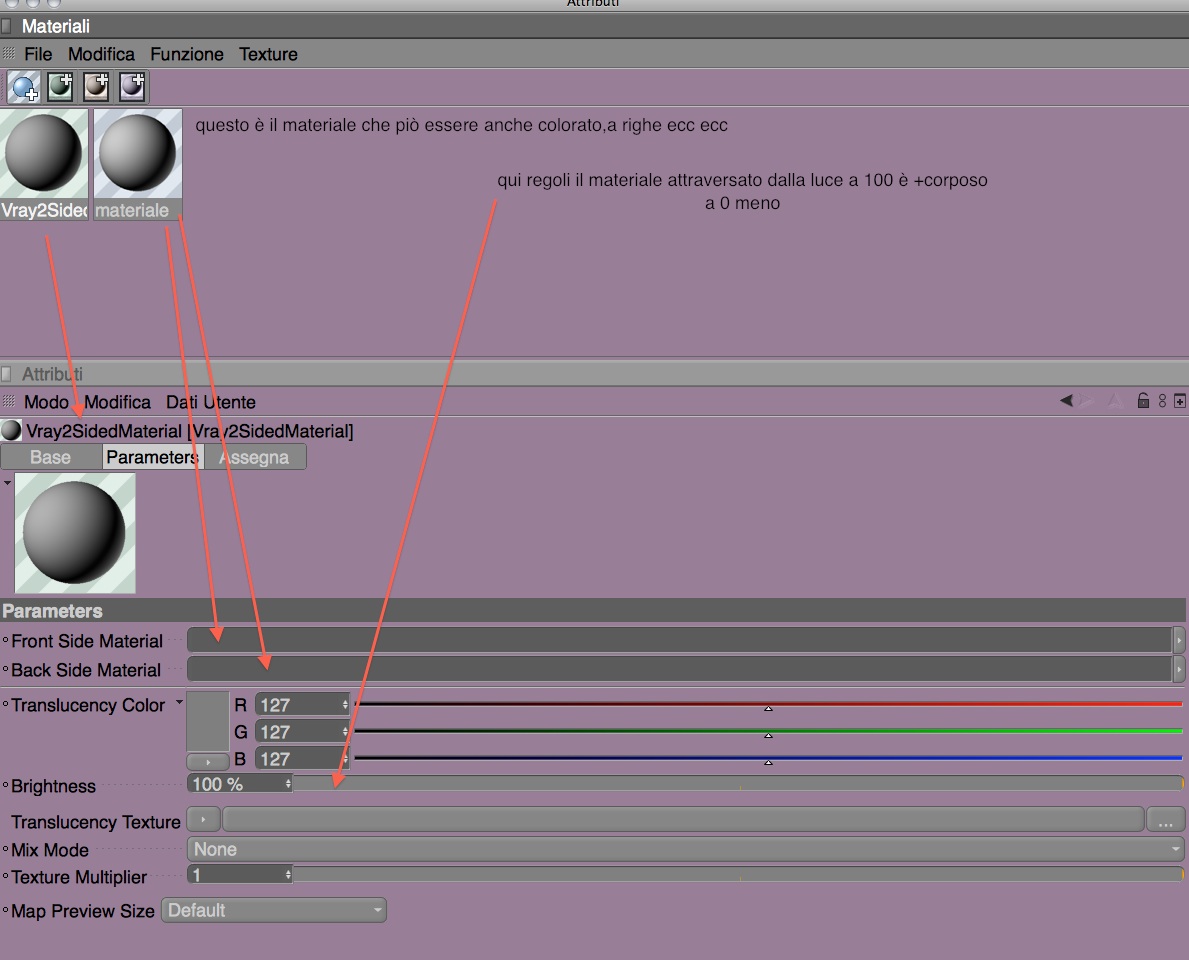Click the two-circles icon beside the padlock
The height and width of the screenshot is (960, 1189).
(x=1162, y=401)
